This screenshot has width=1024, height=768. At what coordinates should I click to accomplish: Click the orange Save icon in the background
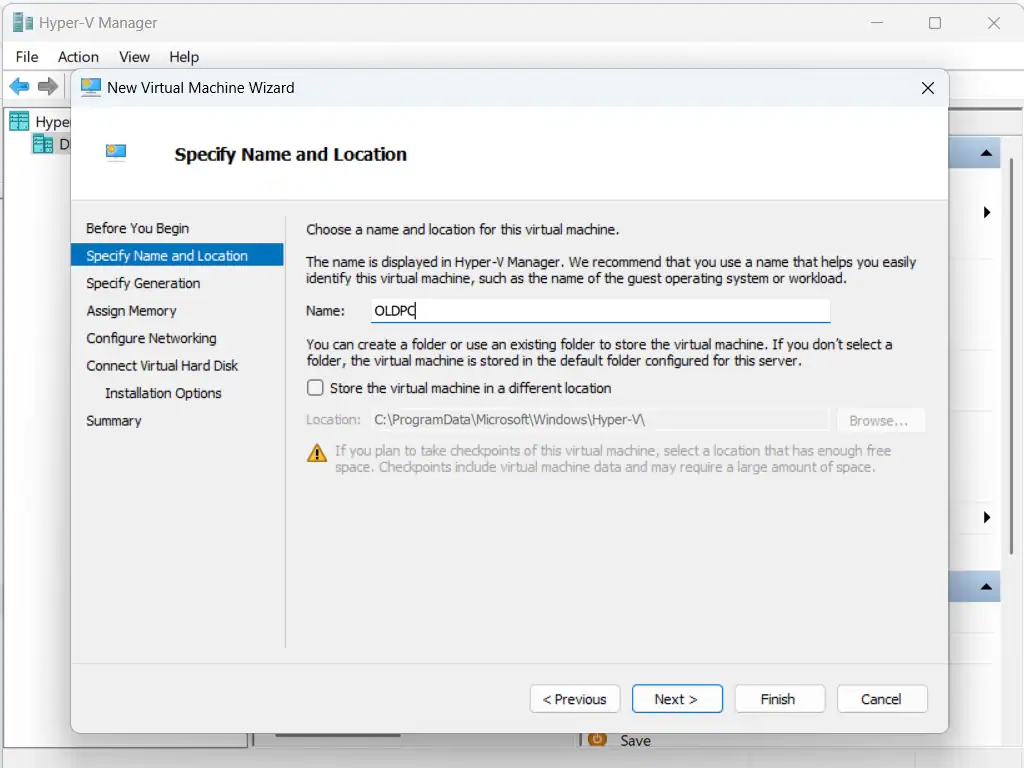click(598, 740)
